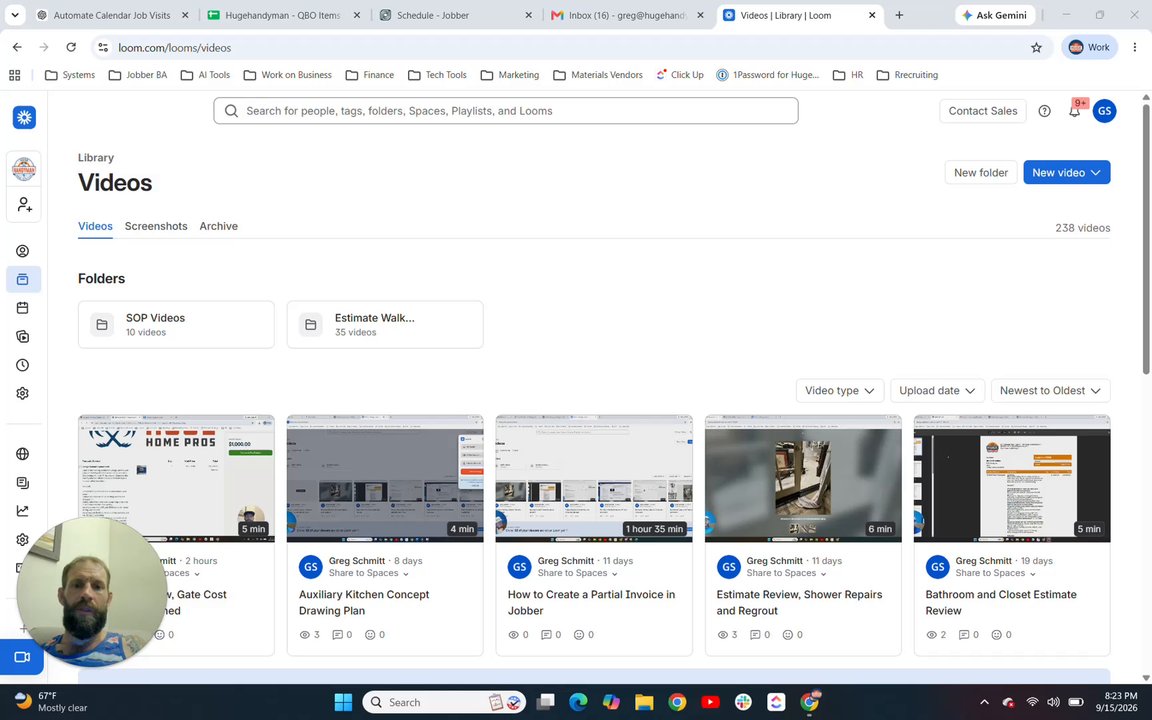Click the record camera button in sidebar
Viewport: 1152px width, 720px height.
22,657
